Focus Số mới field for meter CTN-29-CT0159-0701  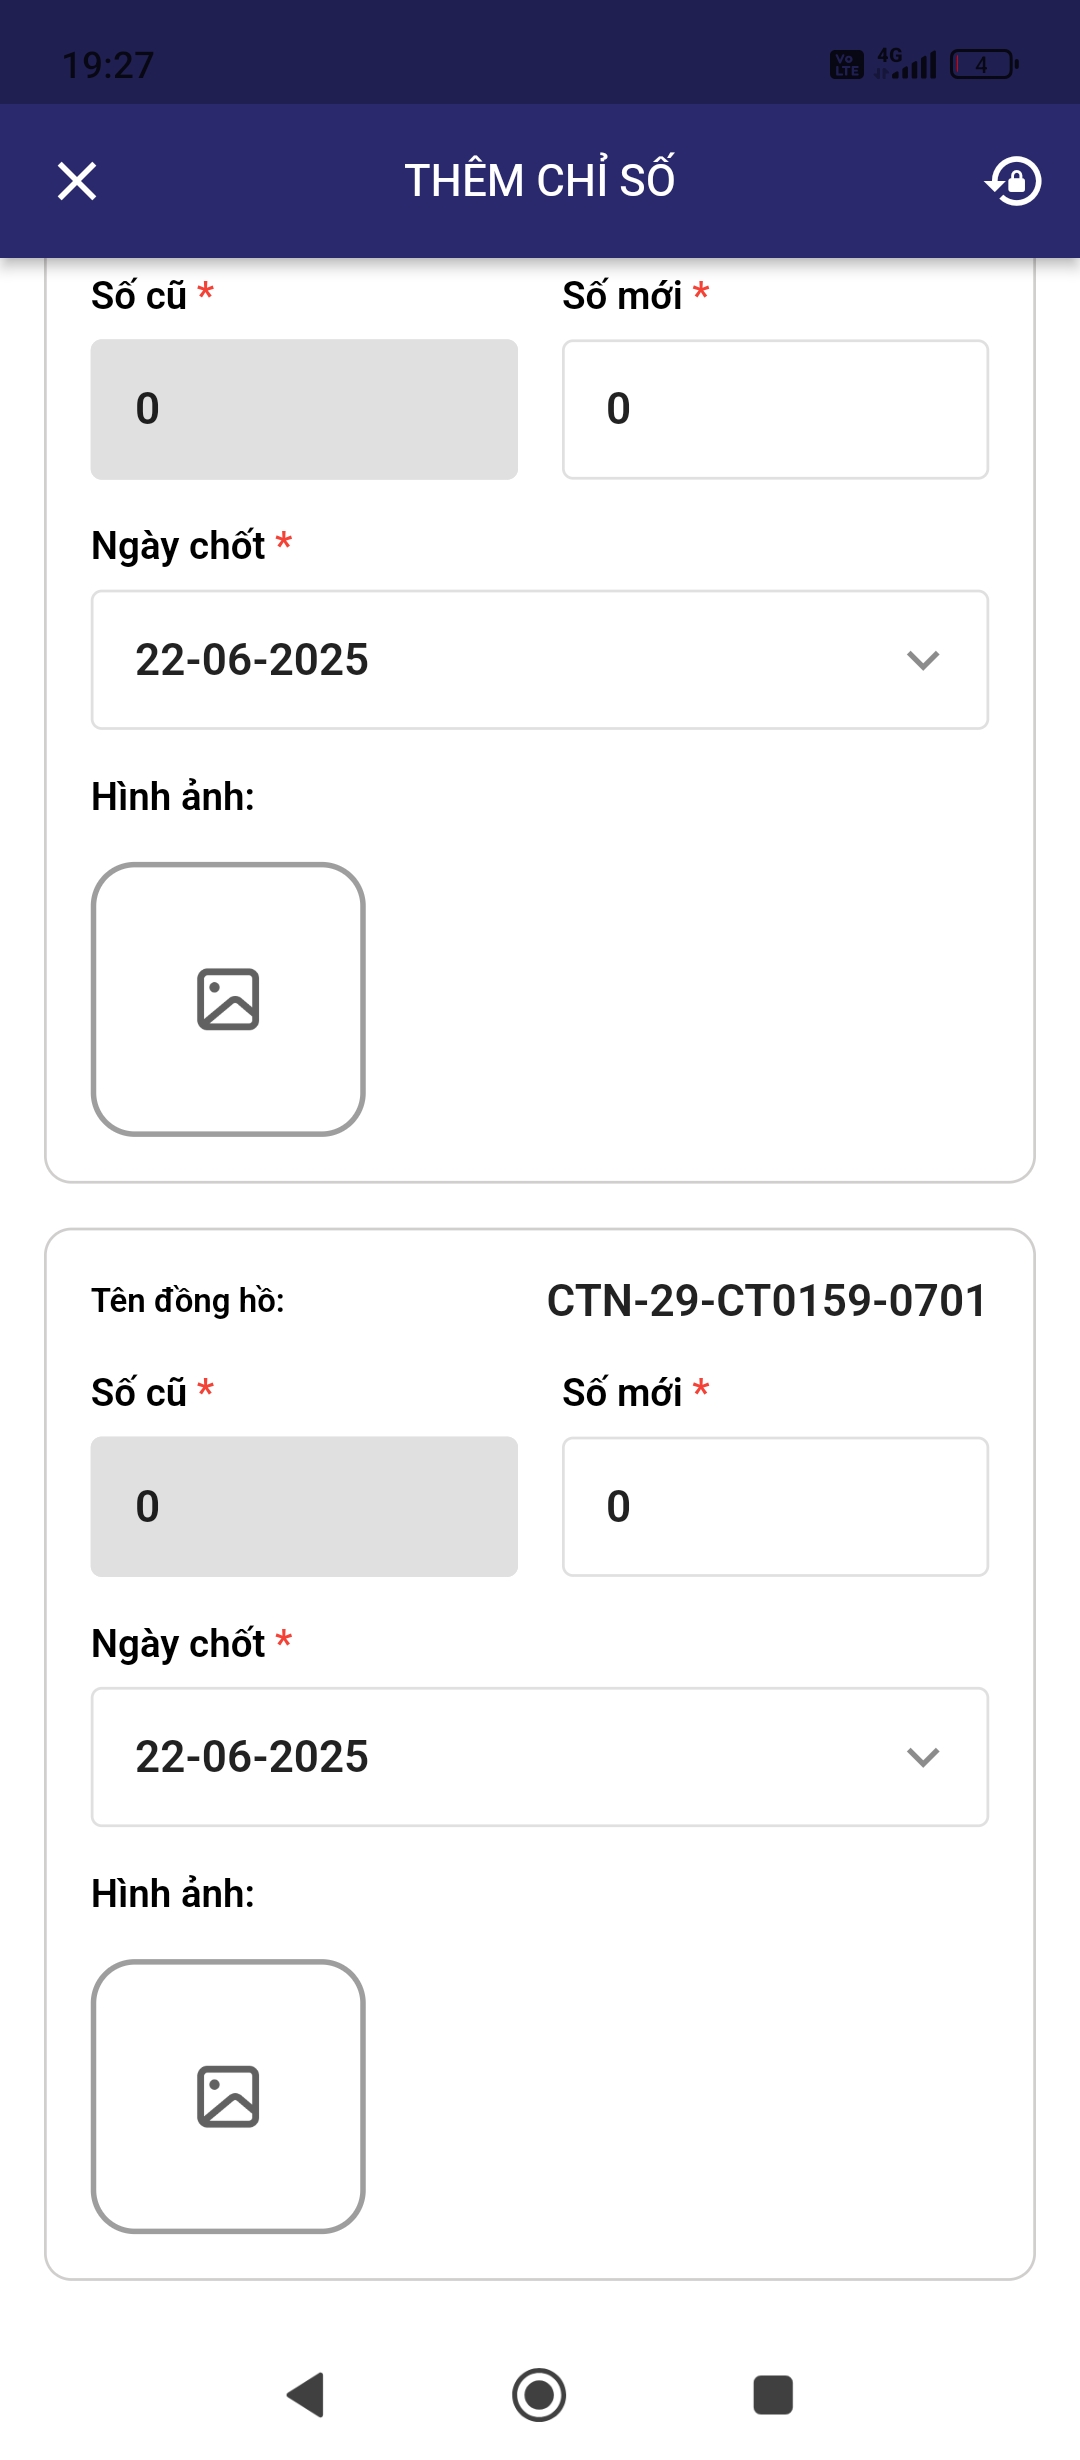[x=775, y=1507]
